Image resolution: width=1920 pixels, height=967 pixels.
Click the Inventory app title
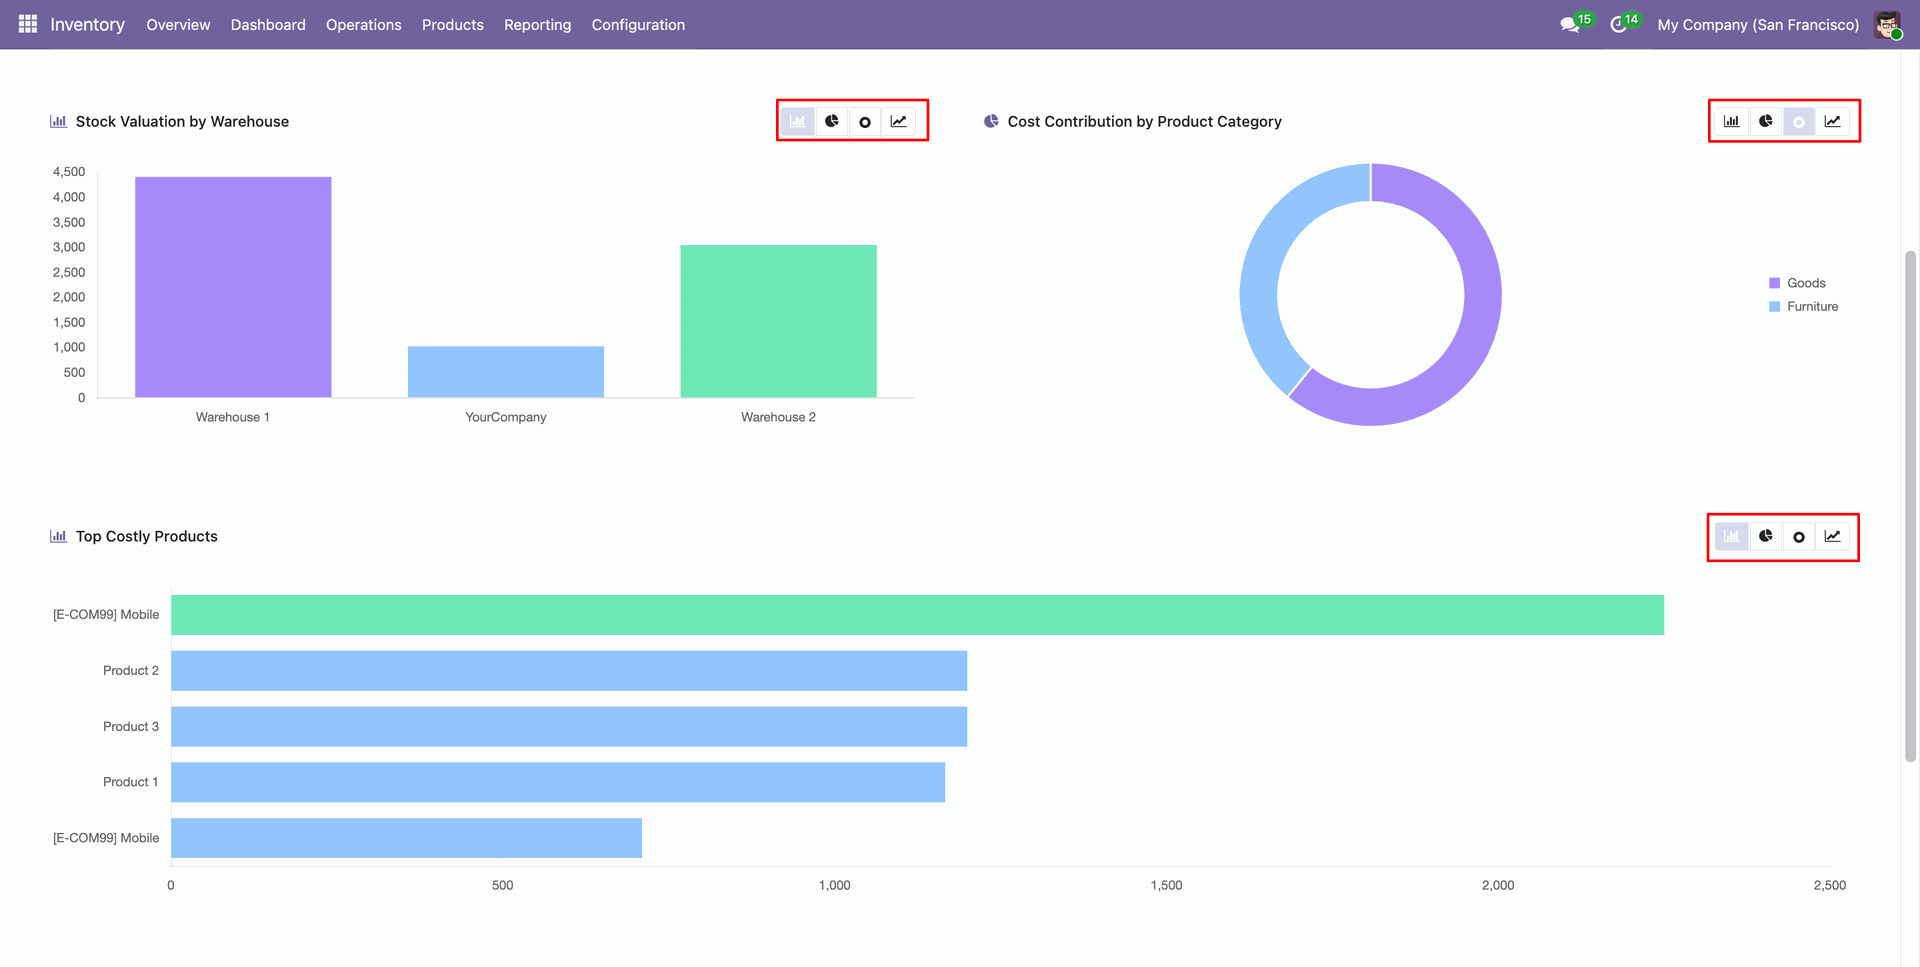pyautogui.click(x=88, y=25)
